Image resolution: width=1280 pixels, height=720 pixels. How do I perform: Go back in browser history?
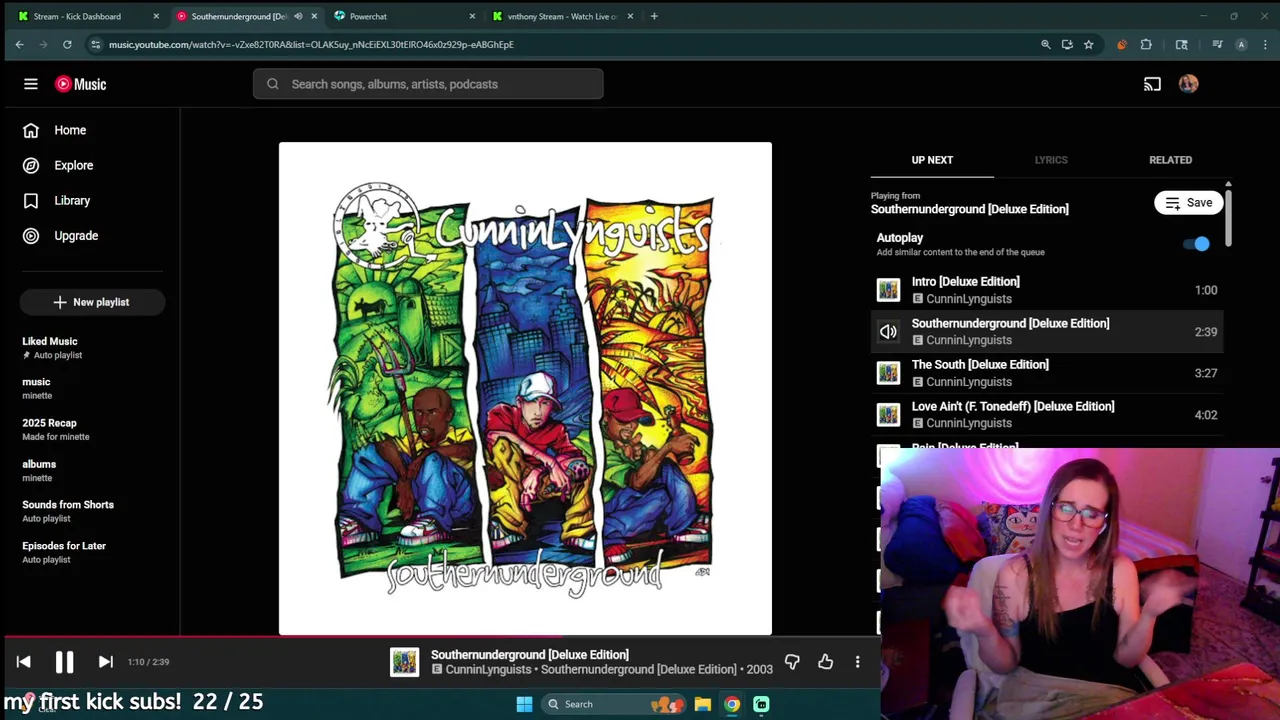(19, 44)
